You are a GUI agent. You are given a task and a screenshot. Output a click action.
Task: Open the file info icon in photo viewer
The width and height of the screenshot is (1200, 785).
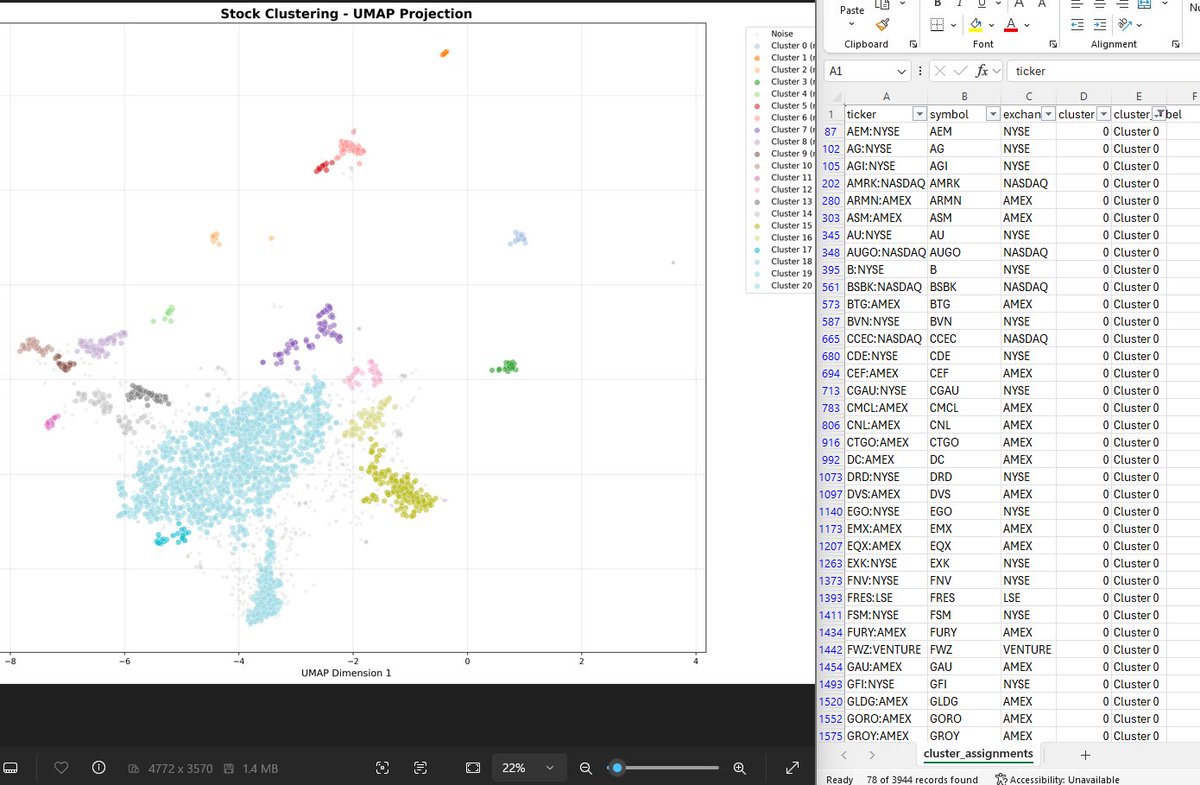pos(98,768)
